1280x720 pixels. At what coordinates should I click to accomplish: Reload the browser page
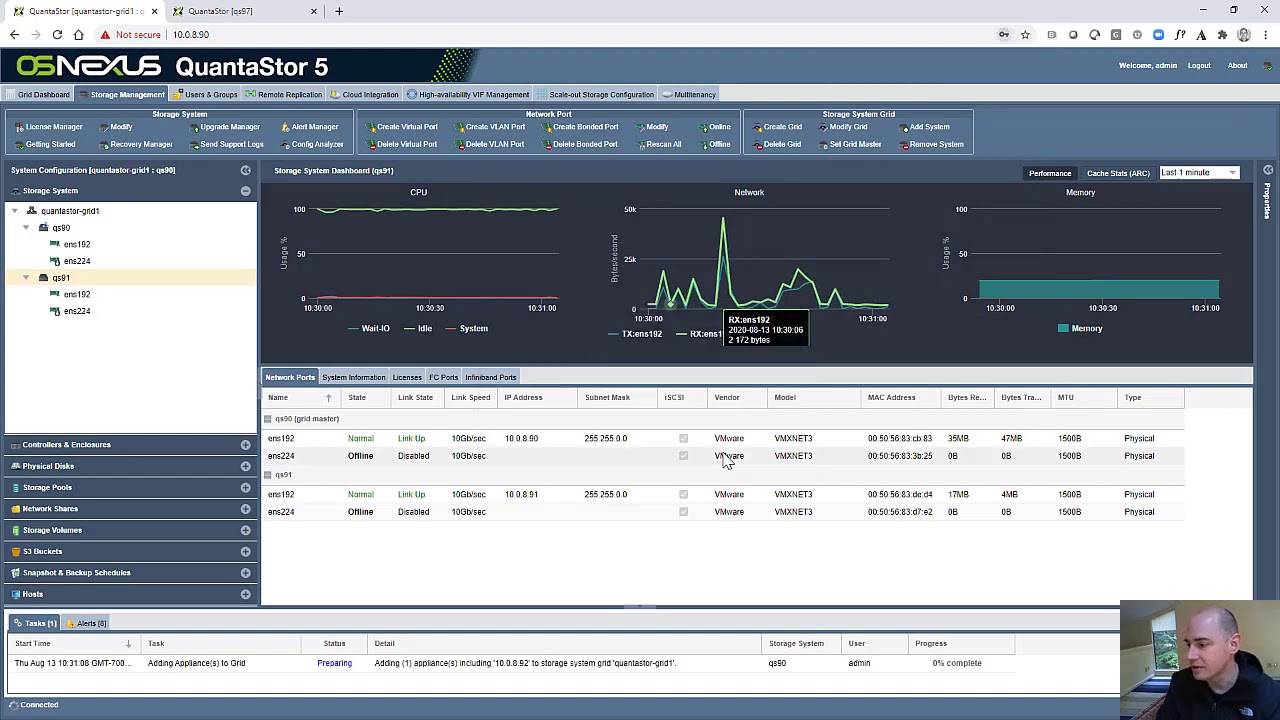click(57, 35)
